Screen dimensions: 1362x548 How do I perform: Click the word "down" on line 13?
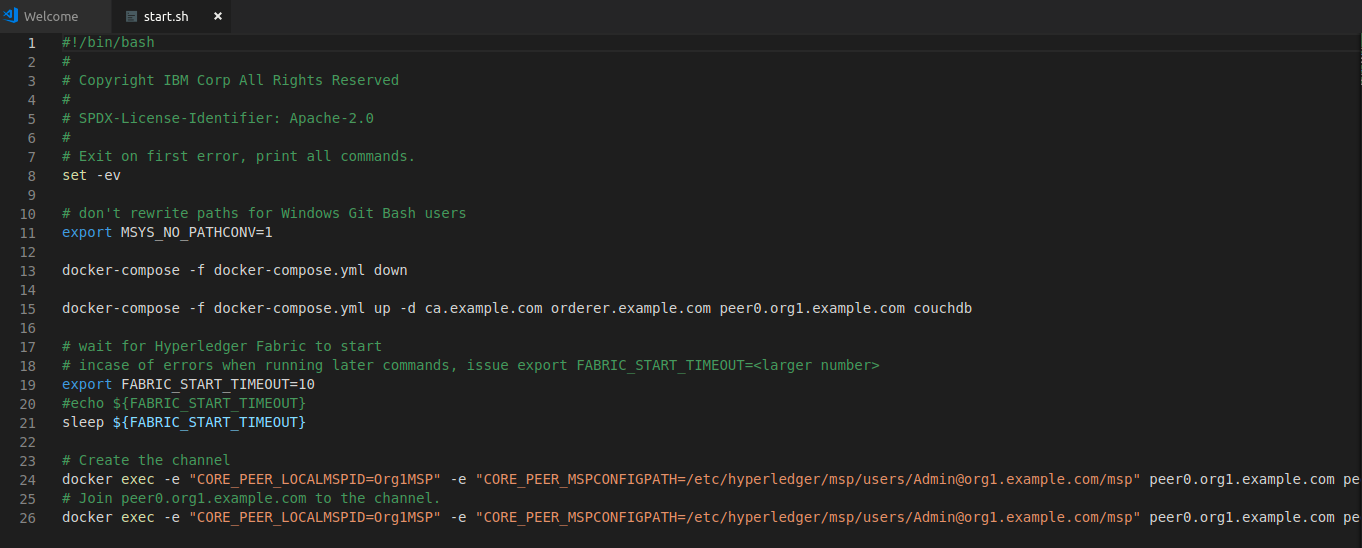391,270
